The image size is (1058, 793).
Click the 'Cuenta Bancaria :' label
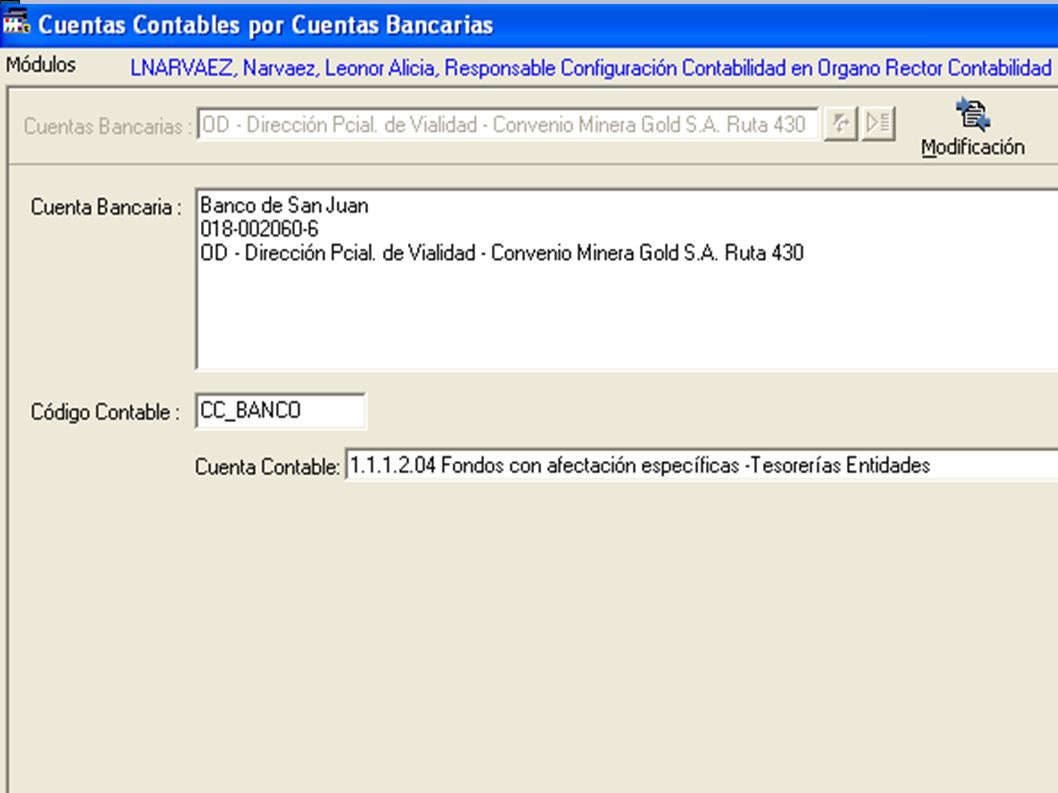pyautogui.click(x=106, y=207)
